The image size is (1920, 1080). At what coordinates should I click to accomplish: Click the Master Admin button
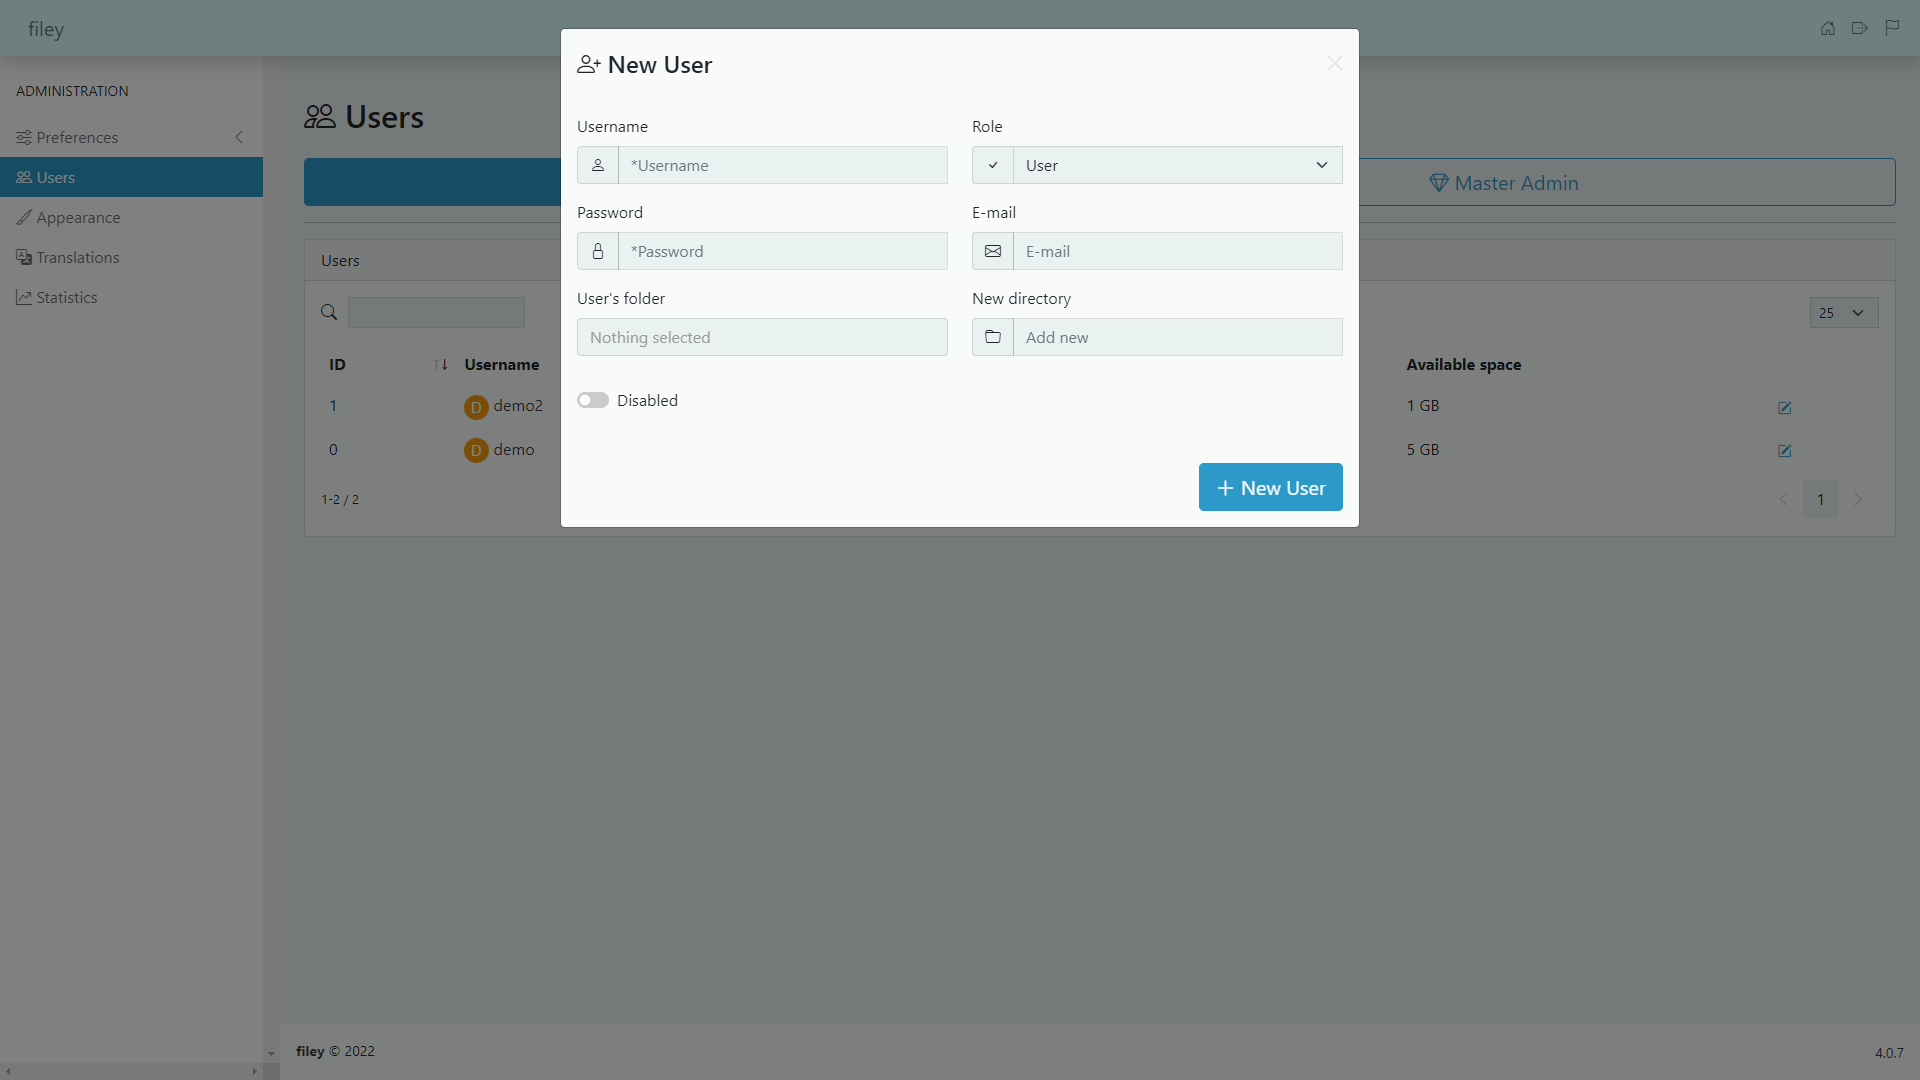(1504, 183)
